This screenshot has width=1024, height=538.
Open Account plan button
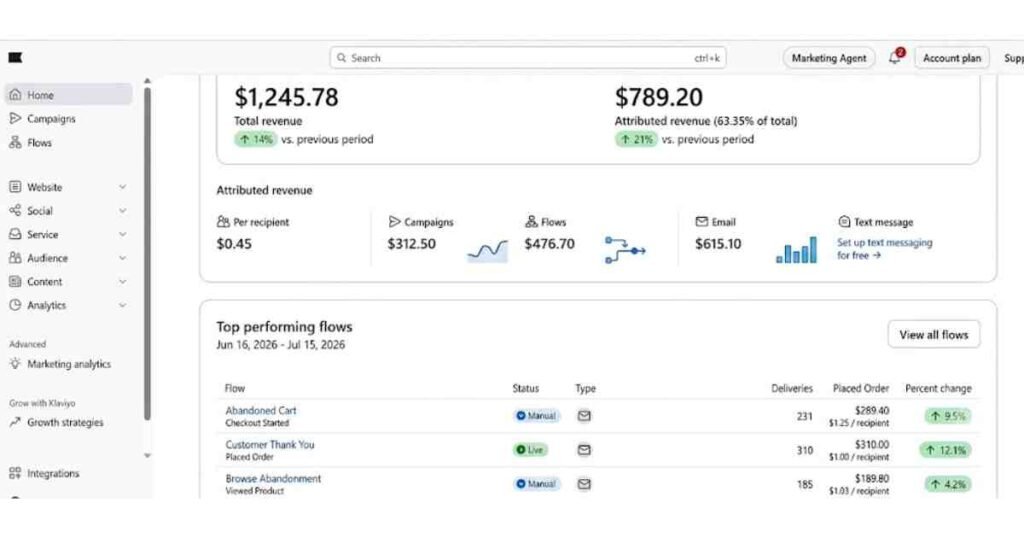pyautogui.click(x=952, y=57)
